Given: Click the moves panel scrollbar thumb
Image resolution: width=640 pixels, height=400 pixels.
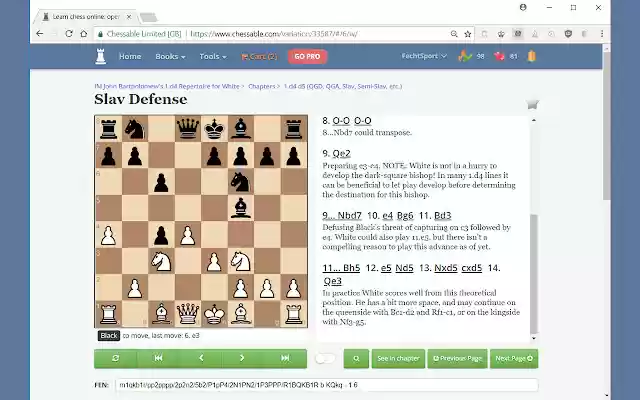Looking at the screenshot, I should (x=534, y=273).
